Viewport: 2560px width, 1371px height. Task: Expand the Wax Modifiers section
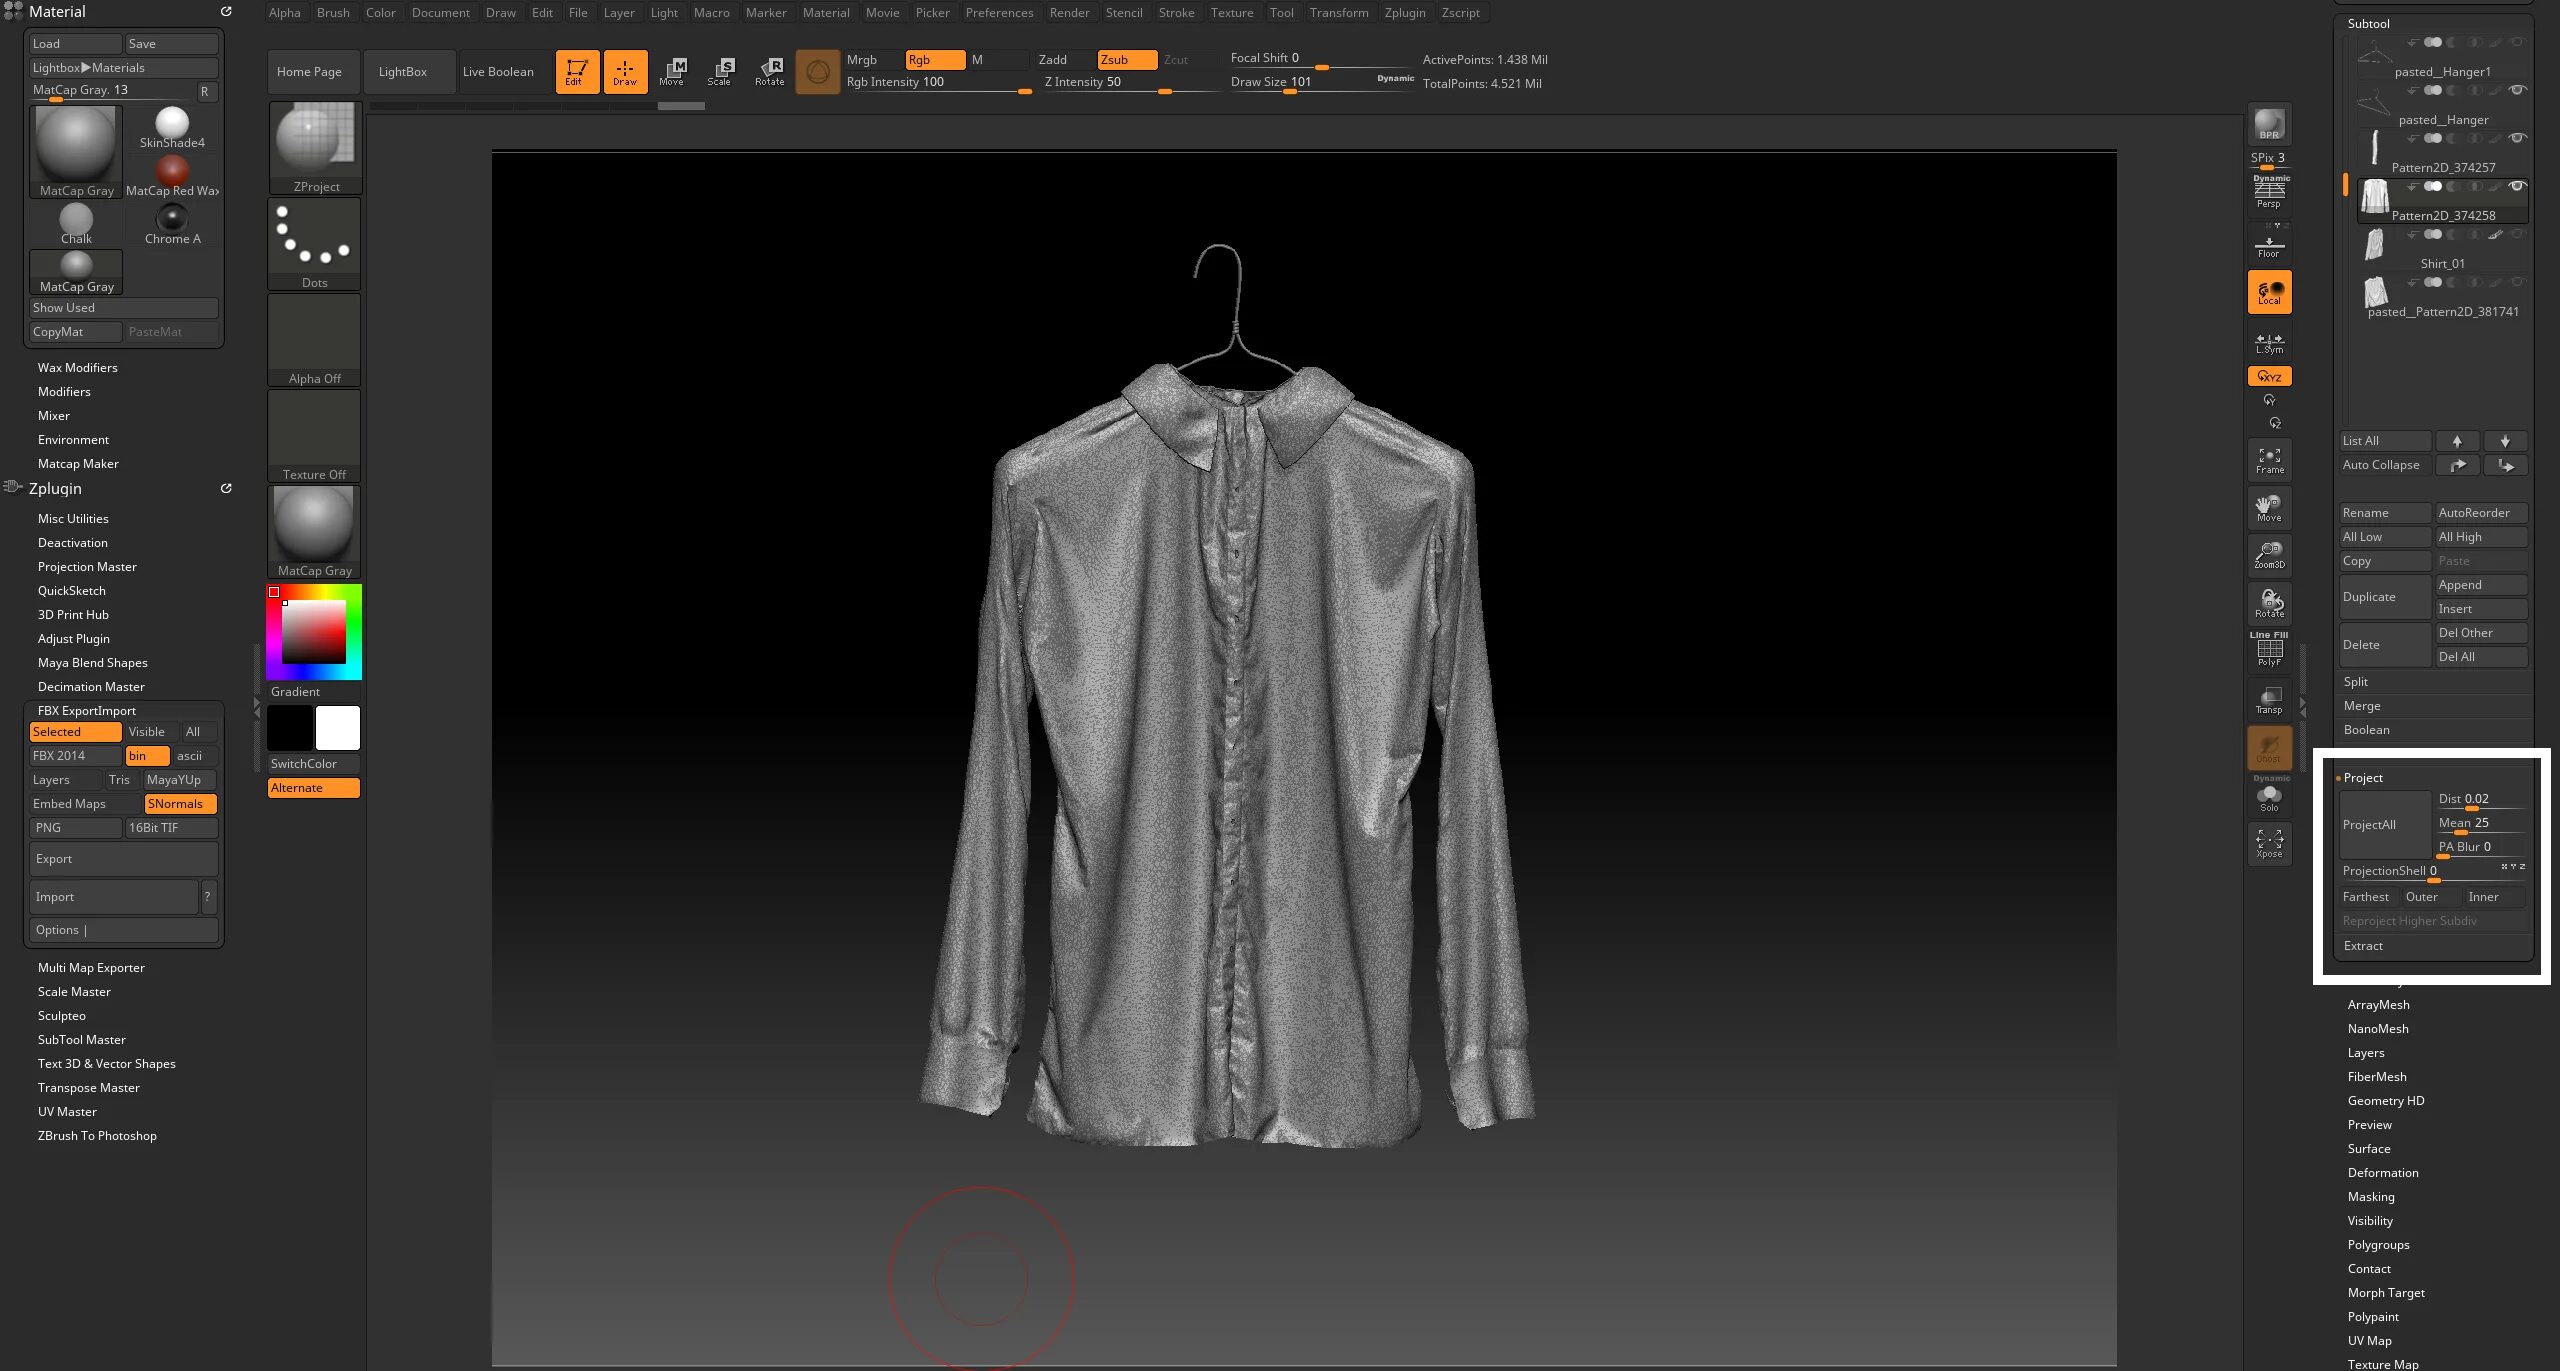[78, 368]
